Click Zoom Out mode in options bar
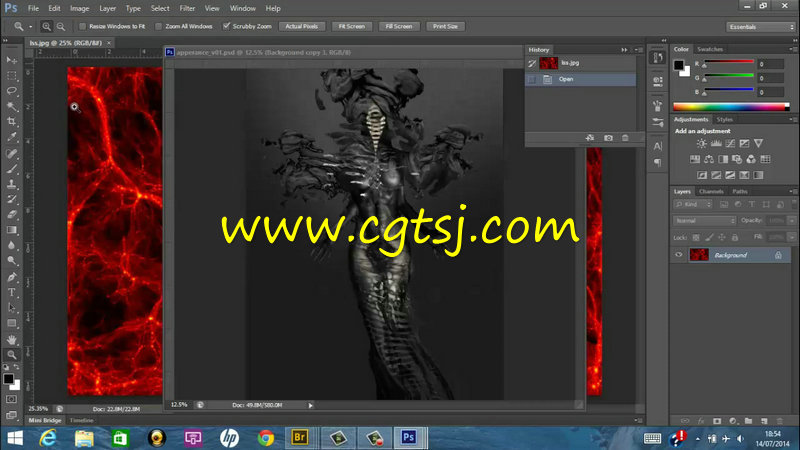The height and width of the screenshot is (450, 800). pos(61,27)
